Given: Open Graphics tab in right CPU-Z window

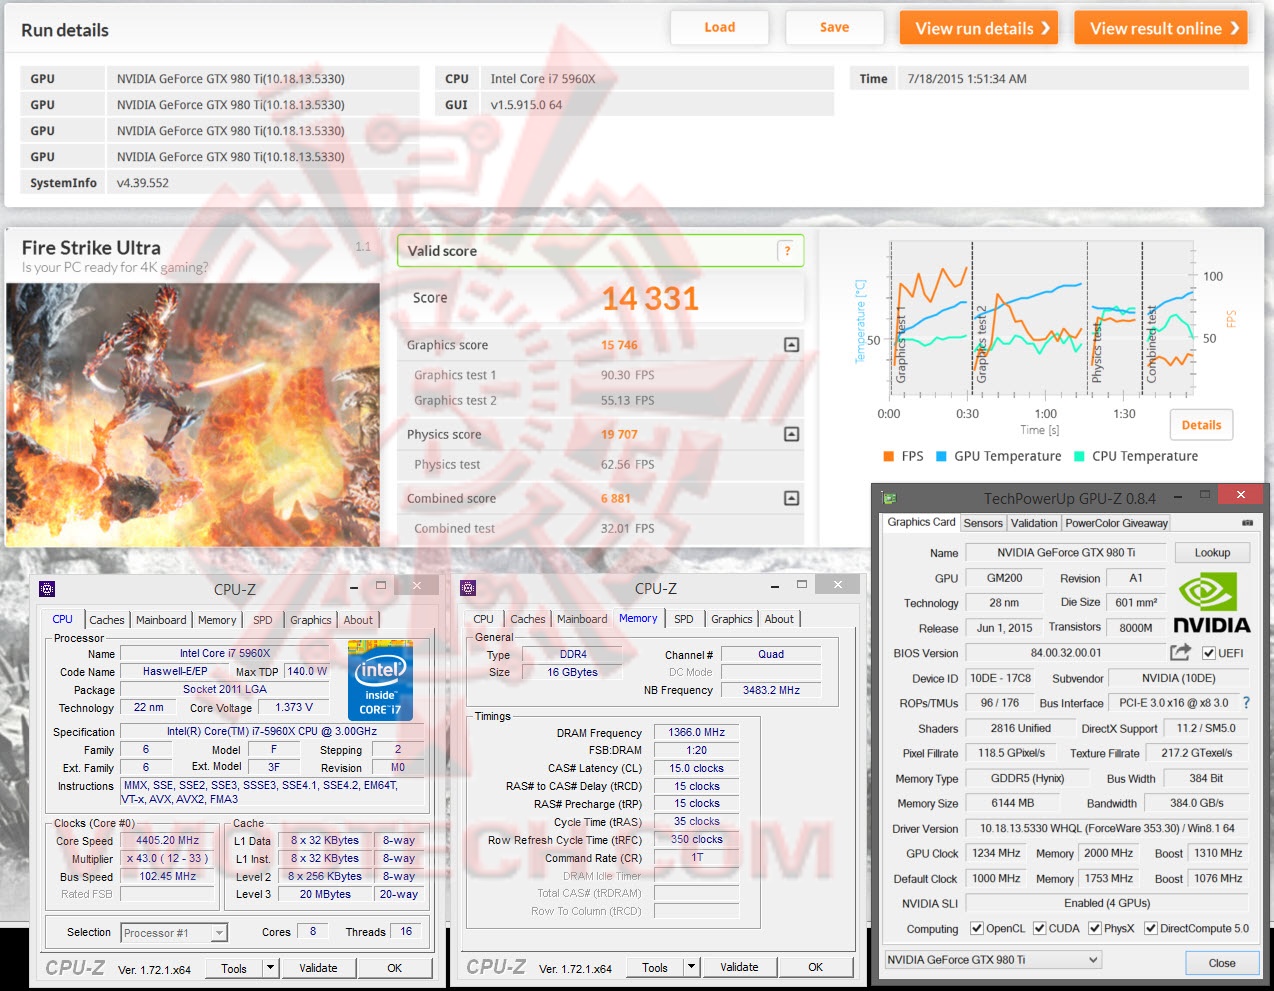Looking at the screenshot, I should [x=732, y=619].
